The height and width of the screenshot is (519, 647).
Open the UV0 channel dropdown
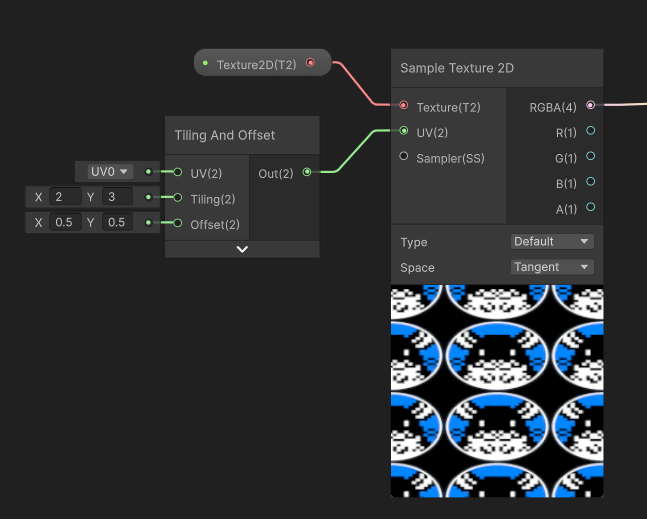(x=110, y=172)
